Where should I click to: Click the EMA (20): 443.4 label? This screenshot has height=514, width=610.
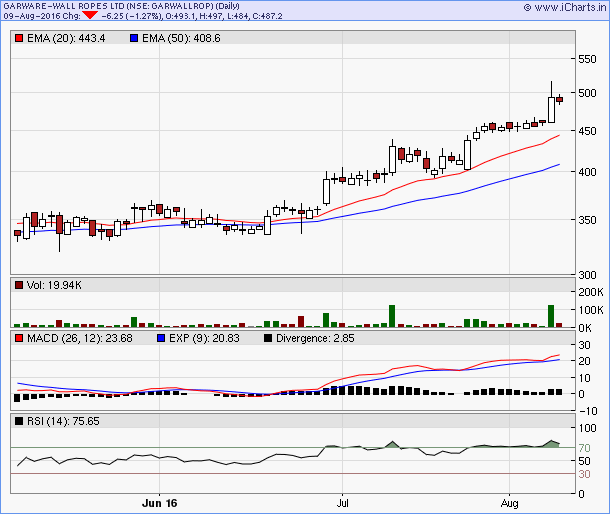(x=66, y=38)
